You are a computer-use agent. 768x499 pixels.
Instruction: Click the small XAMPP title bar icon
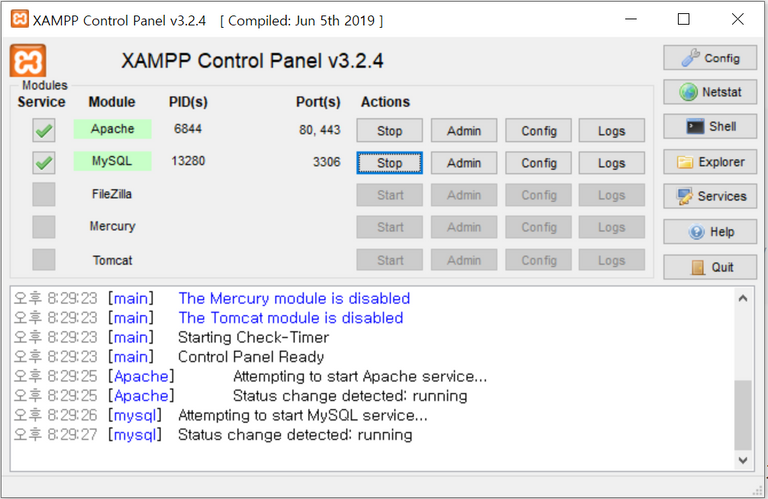coord(20,19)
